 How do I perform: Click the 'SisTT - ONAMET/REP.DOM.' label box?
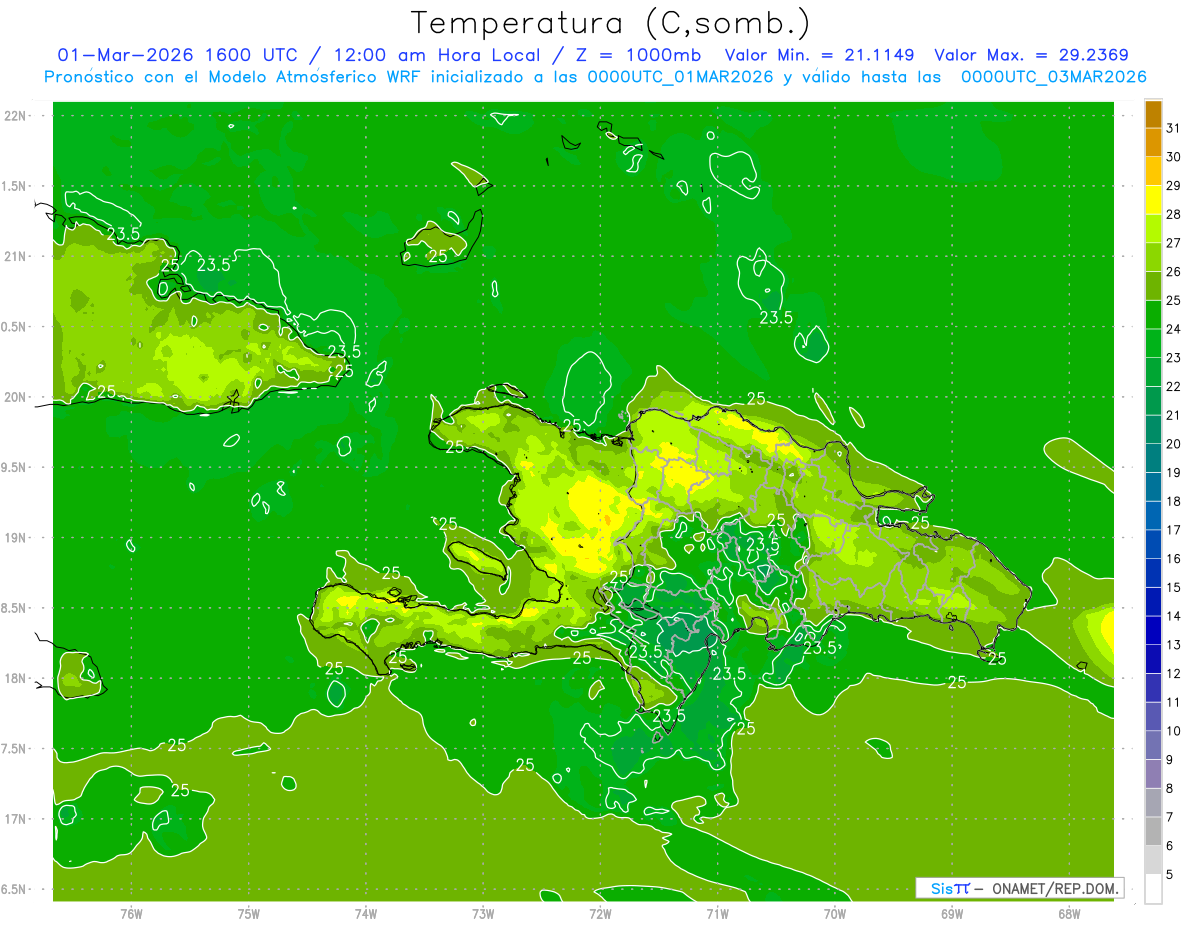point(1020,888)
